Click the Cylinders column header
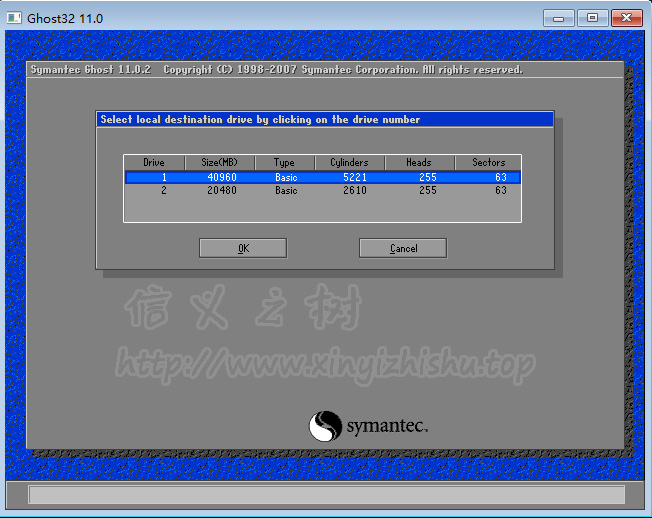 pos(349,162)
